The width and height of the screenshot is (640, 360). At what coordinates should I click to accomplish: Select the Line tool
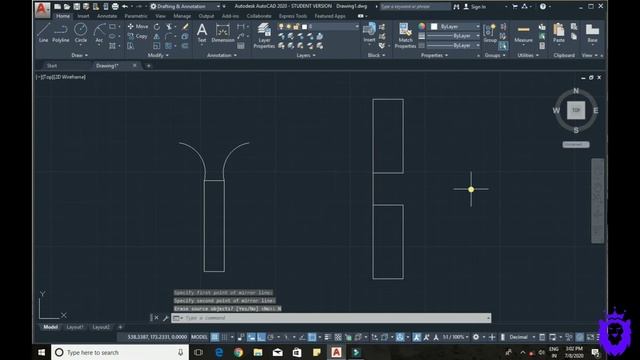point(43,33)
